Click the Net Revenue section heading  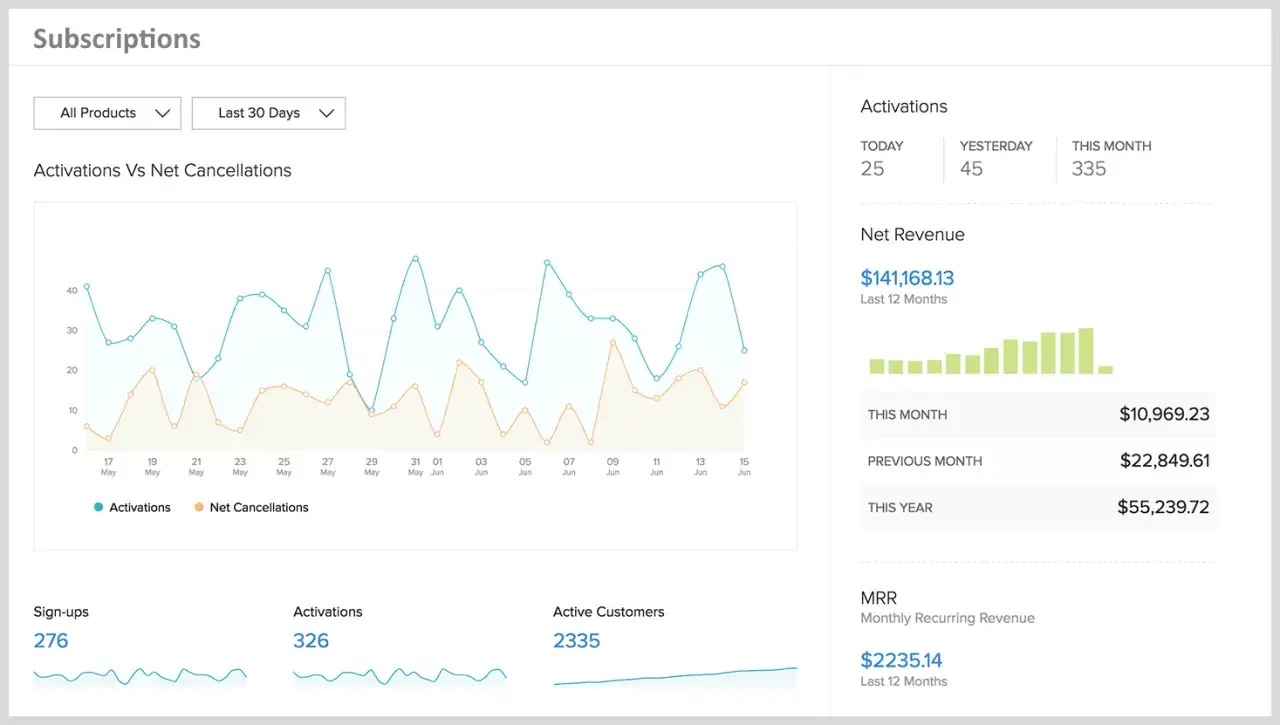tap(912, 234)
